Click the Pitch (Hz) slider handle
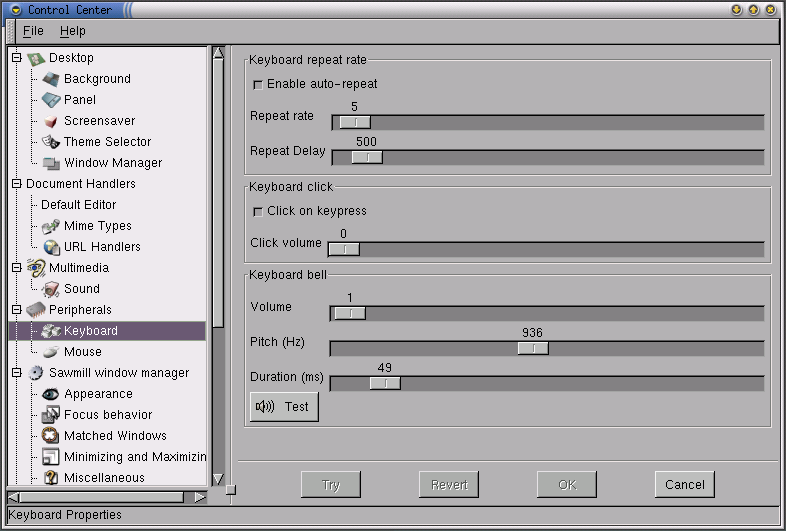Screen dimensions: 786x531 [533, 348]
